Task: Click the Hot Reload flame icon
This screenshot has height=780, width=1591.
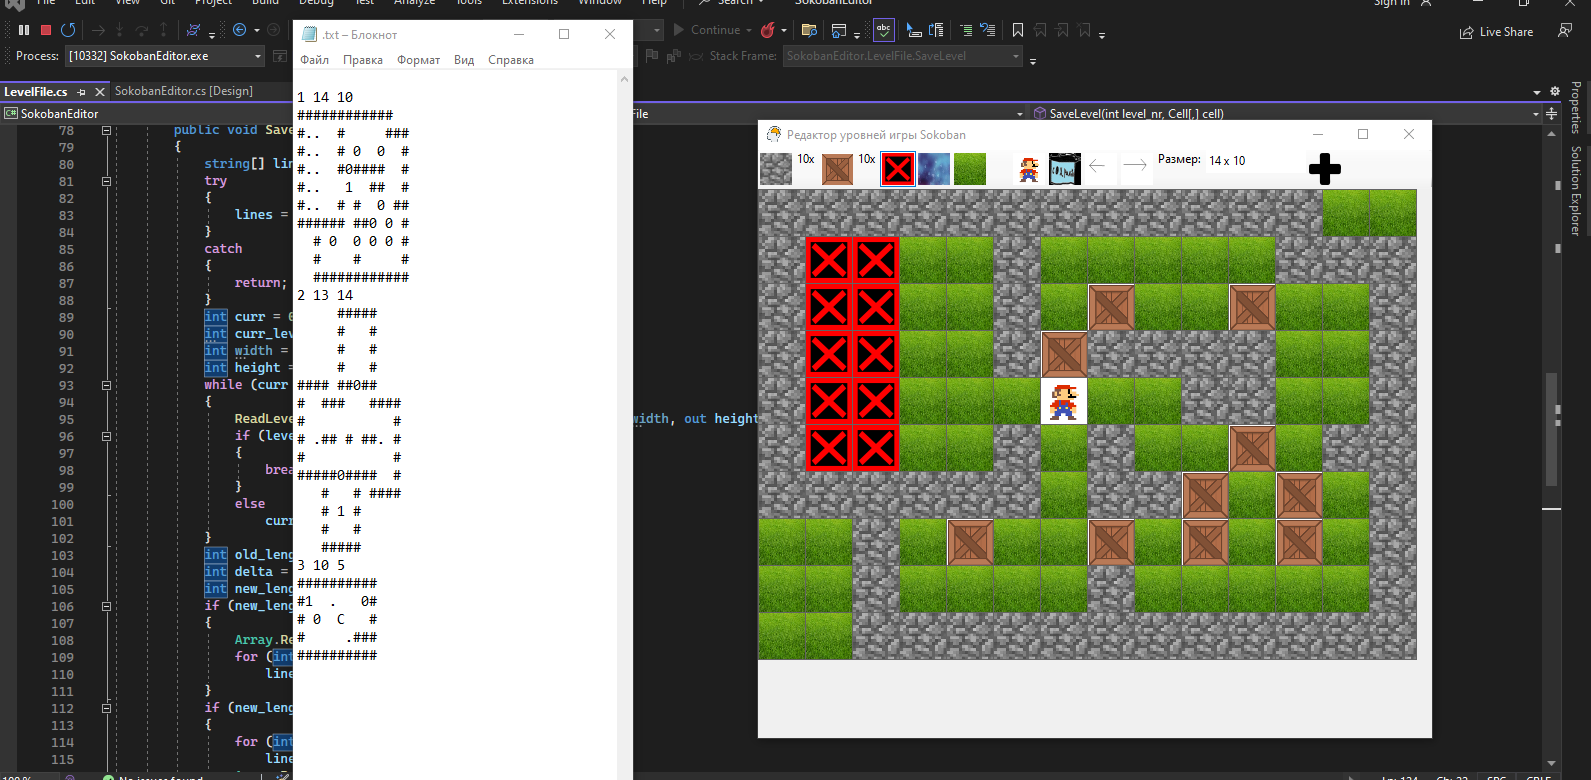Action: pyautogui.click(x=767, y=30)
